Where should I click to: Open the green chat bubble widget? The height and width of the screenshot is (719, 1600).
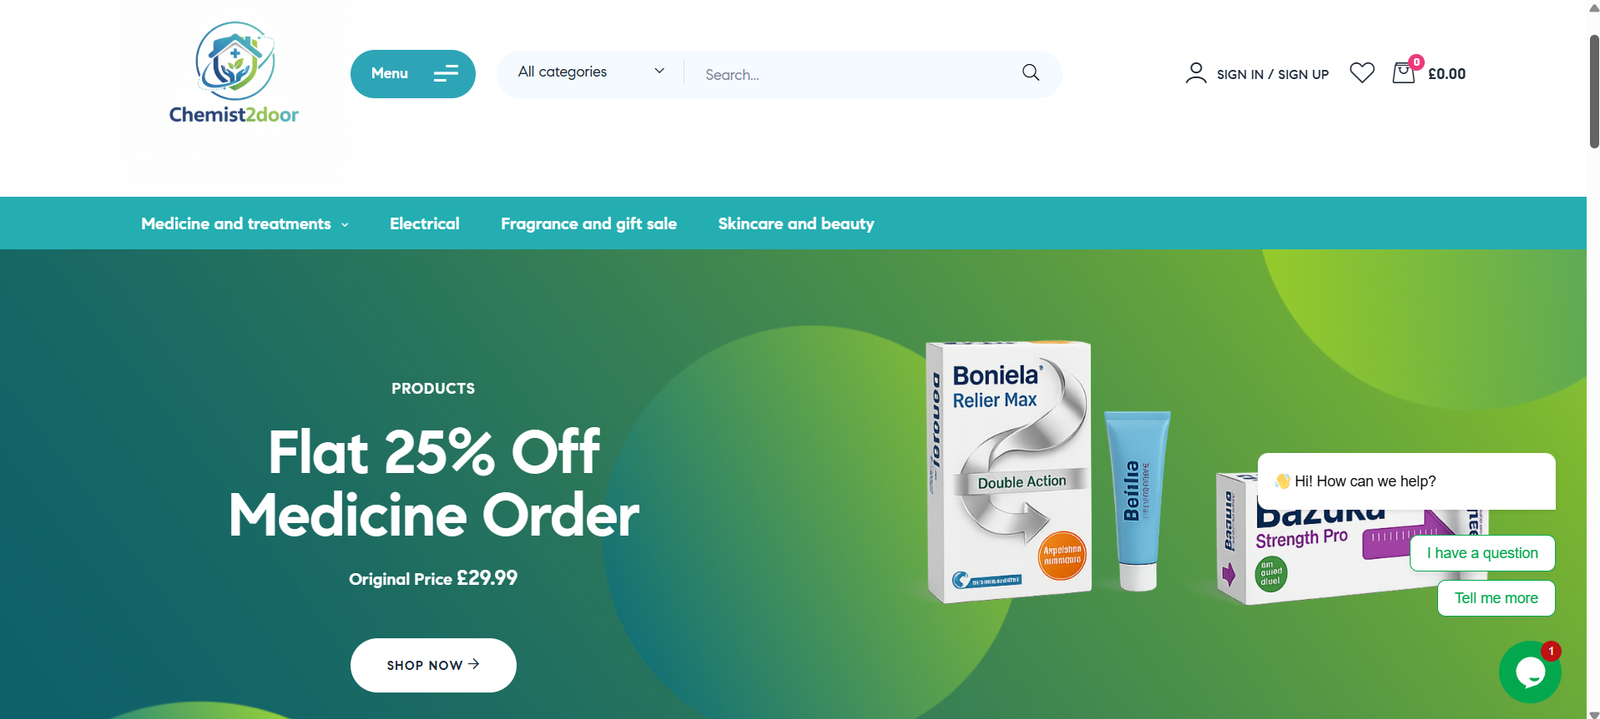tap(1529, 672)
